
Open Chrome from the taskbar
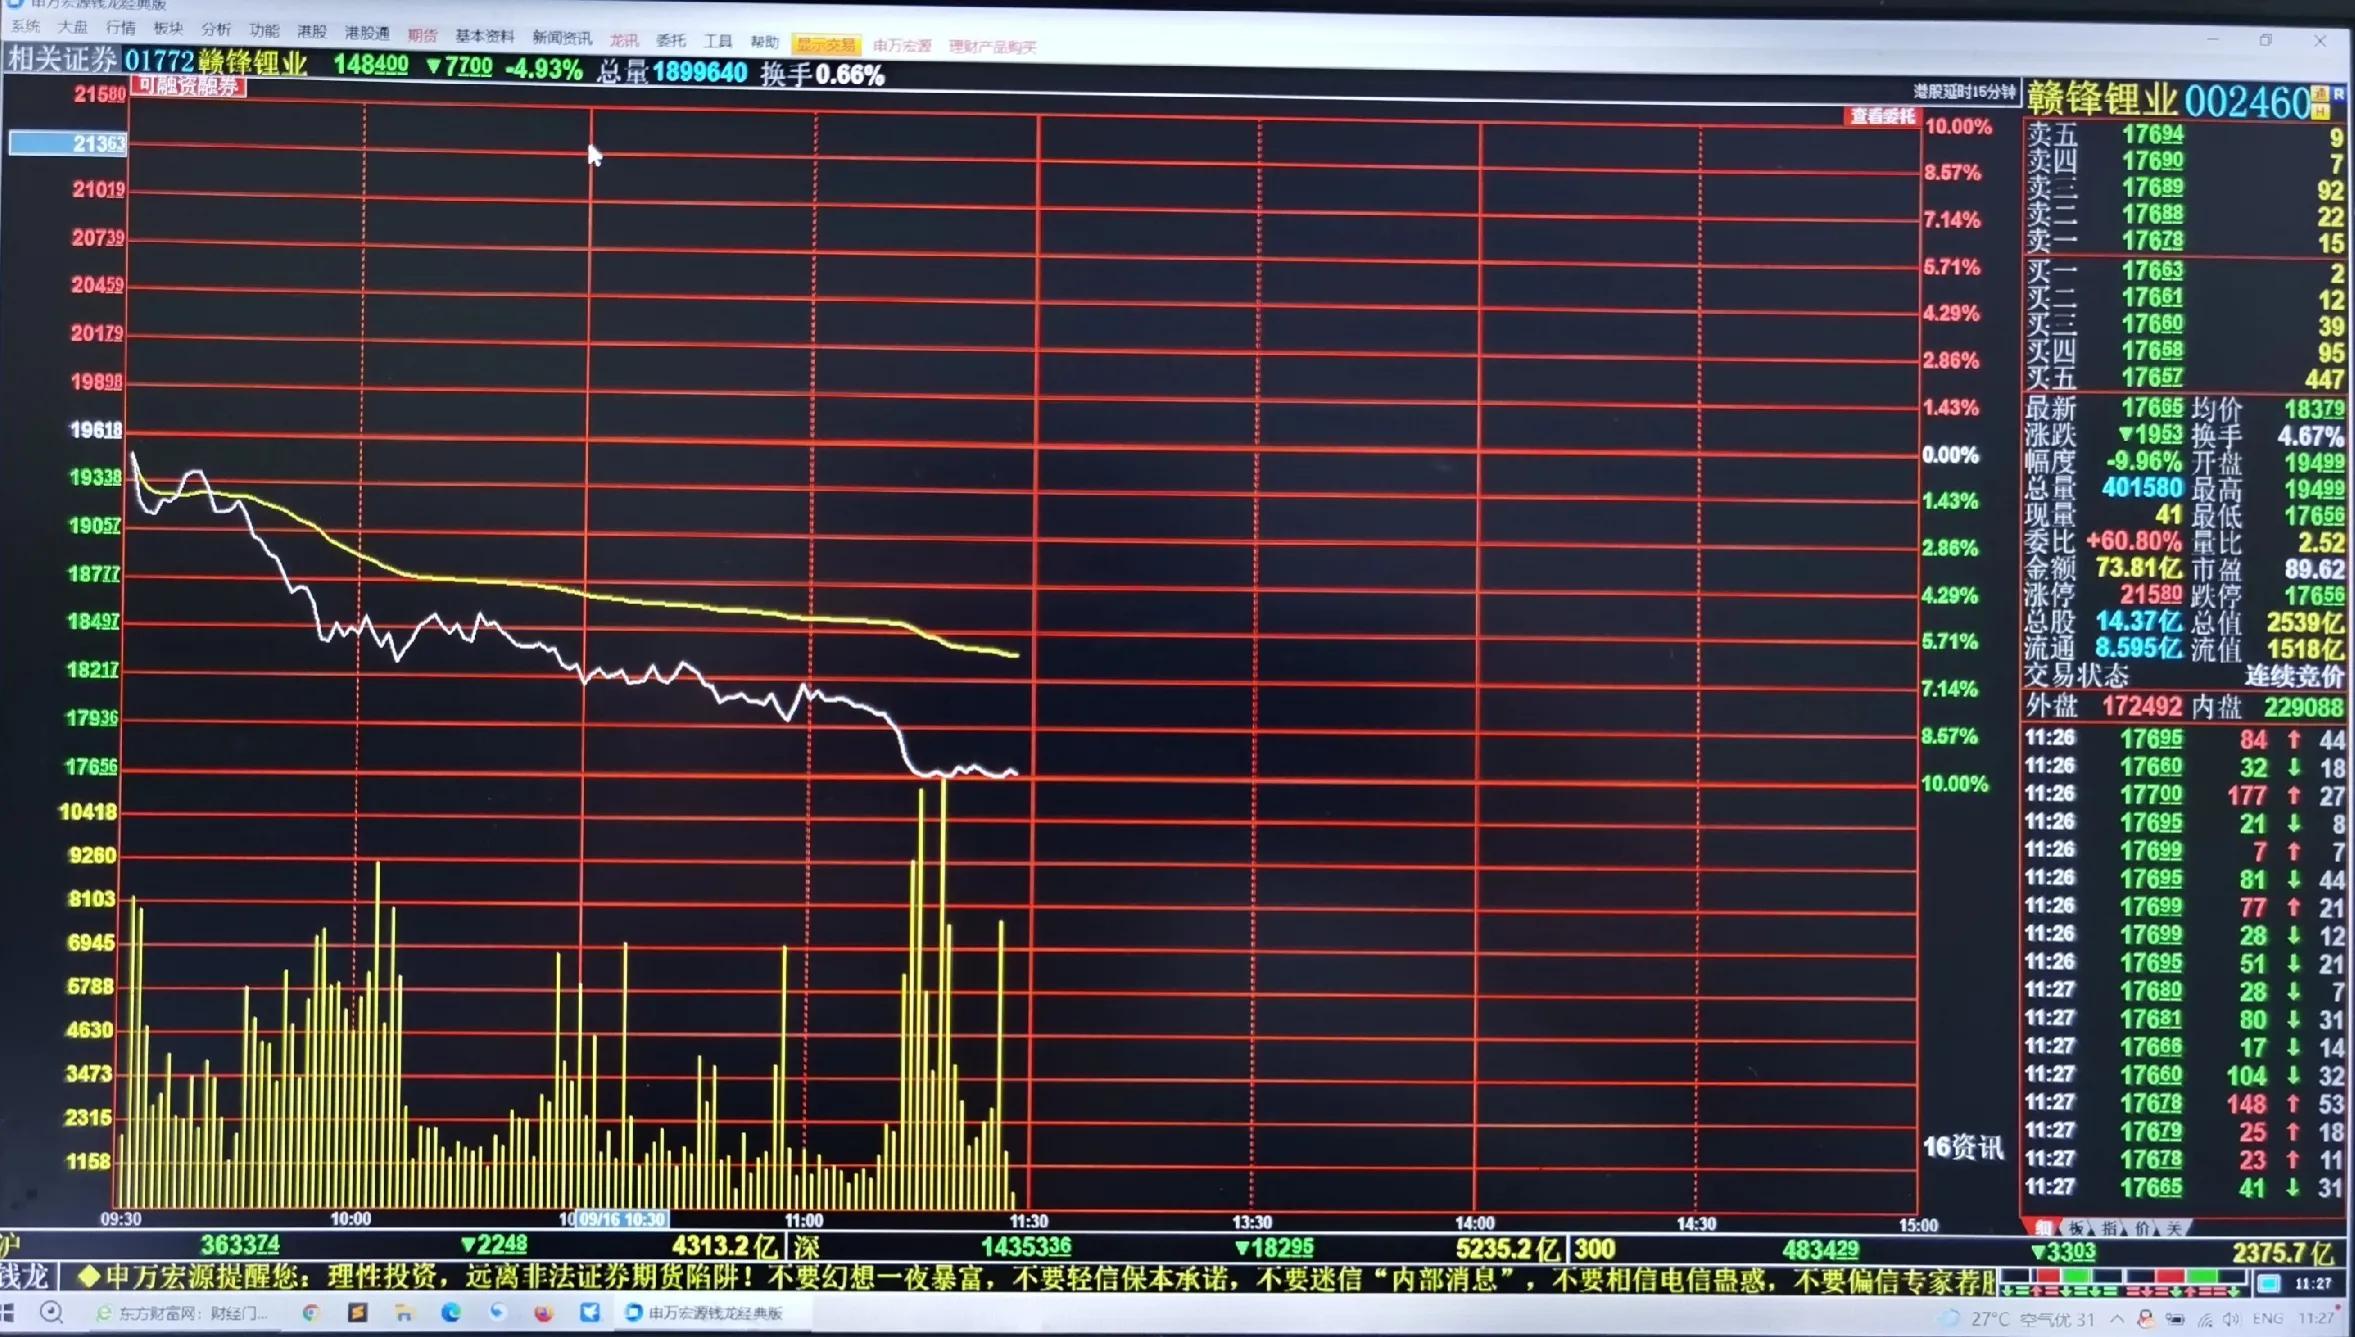311,1313
